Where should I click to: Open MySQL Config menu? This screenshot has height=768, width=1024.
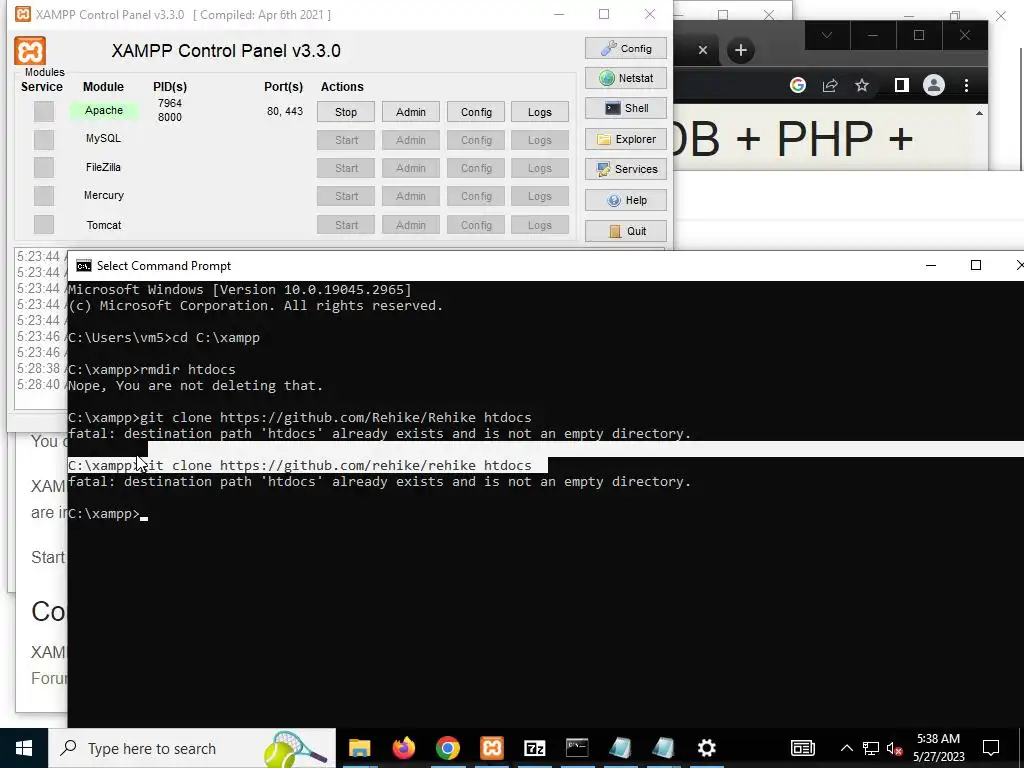click(x=476, y=140)
